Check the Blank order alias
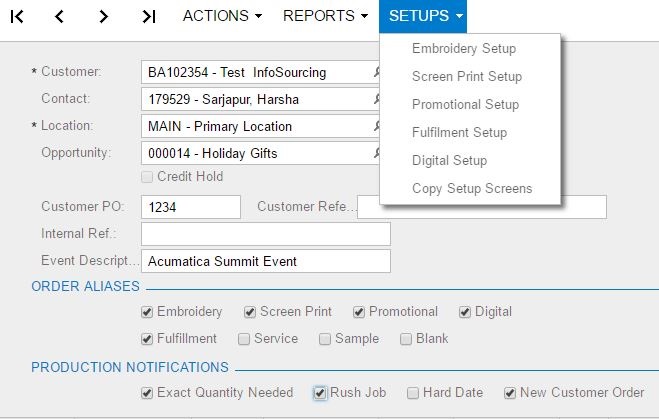Screen dimensions: 659x419 pos(406,339)
